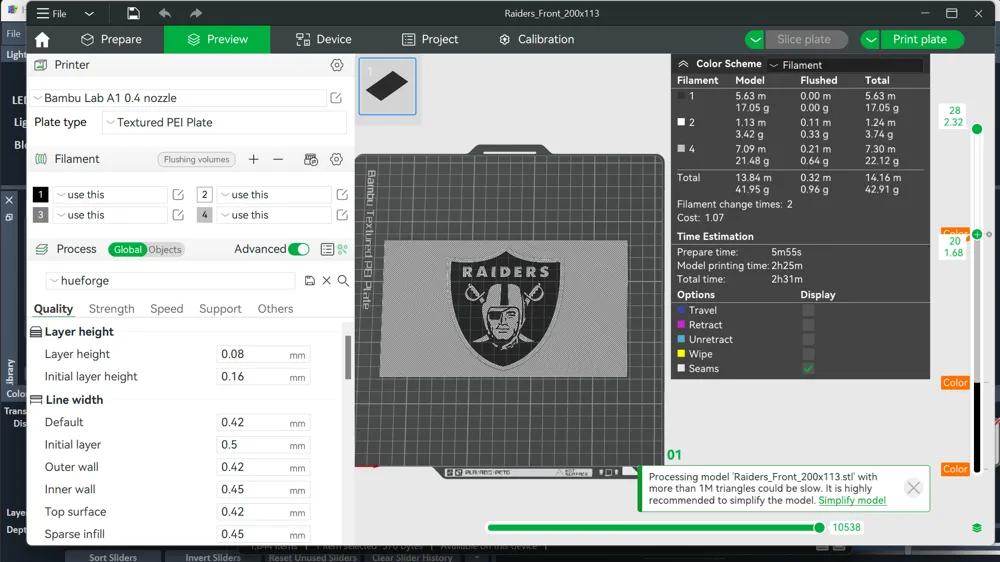Click the Slice plate button
This screenshot has height=562, width=1000.
tap(804, 40)
